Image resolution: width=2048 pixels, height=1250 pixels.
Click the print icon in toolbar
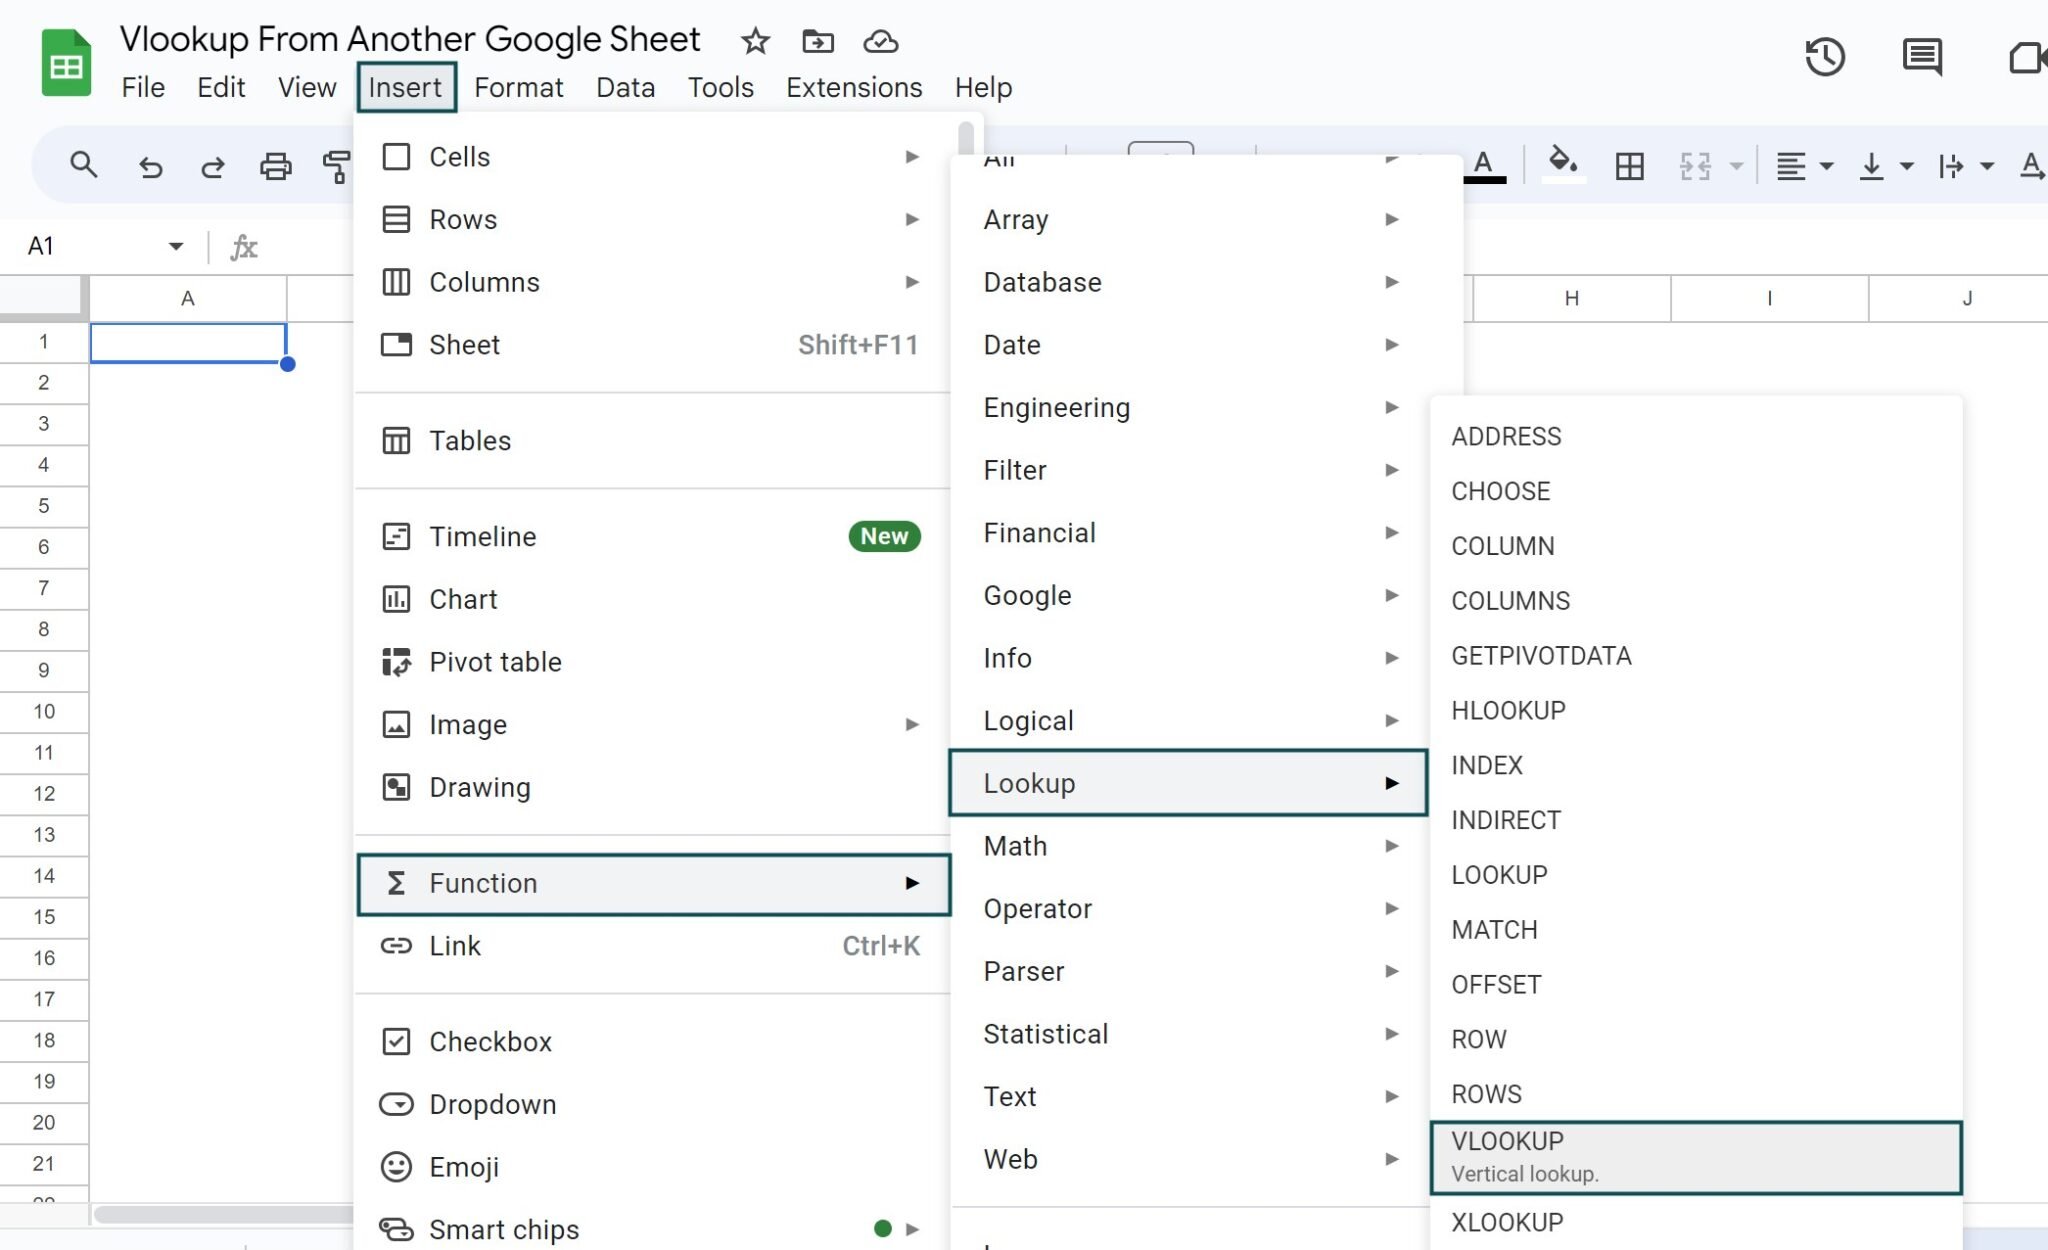(x=275, y=166)
